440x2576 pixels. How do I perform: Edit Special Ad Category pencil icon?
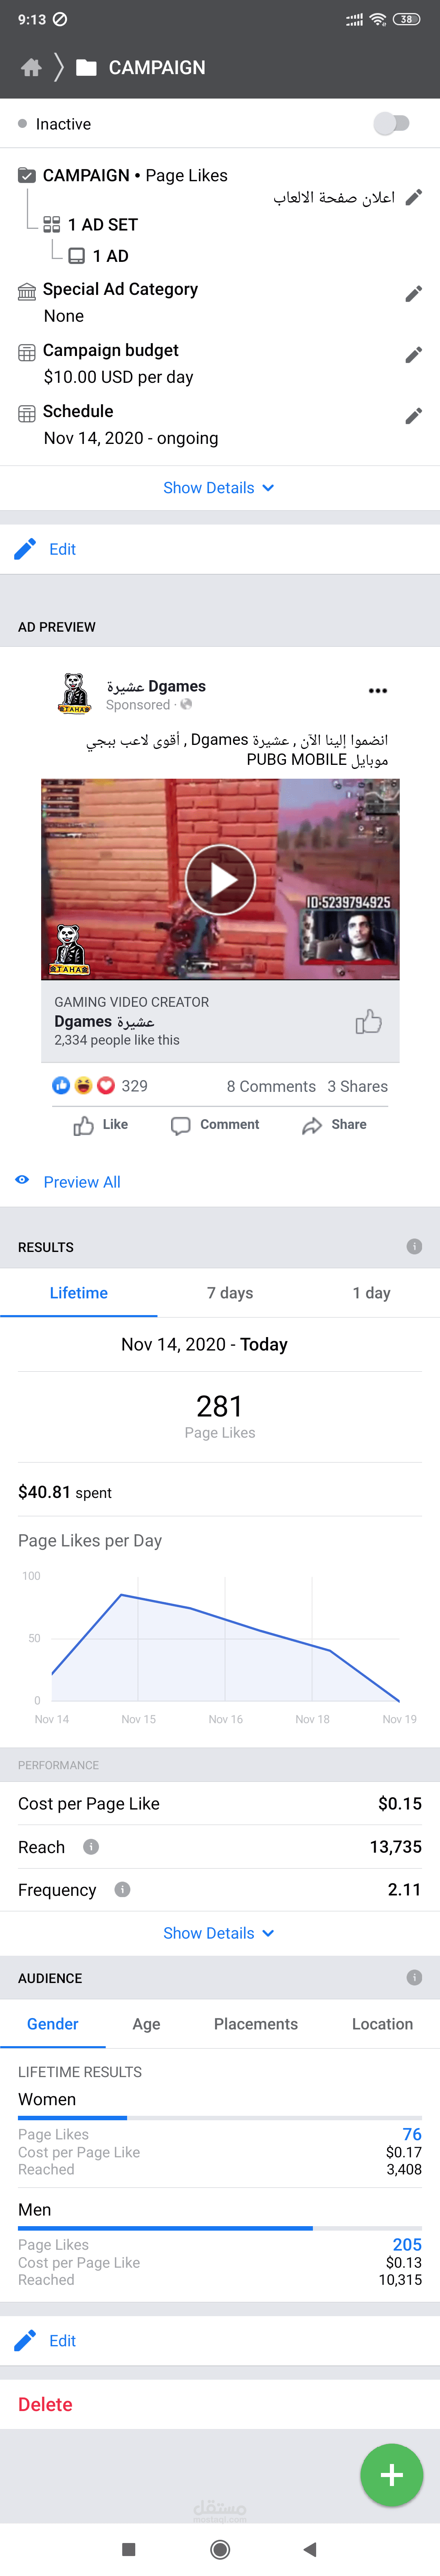pos(413,294)
